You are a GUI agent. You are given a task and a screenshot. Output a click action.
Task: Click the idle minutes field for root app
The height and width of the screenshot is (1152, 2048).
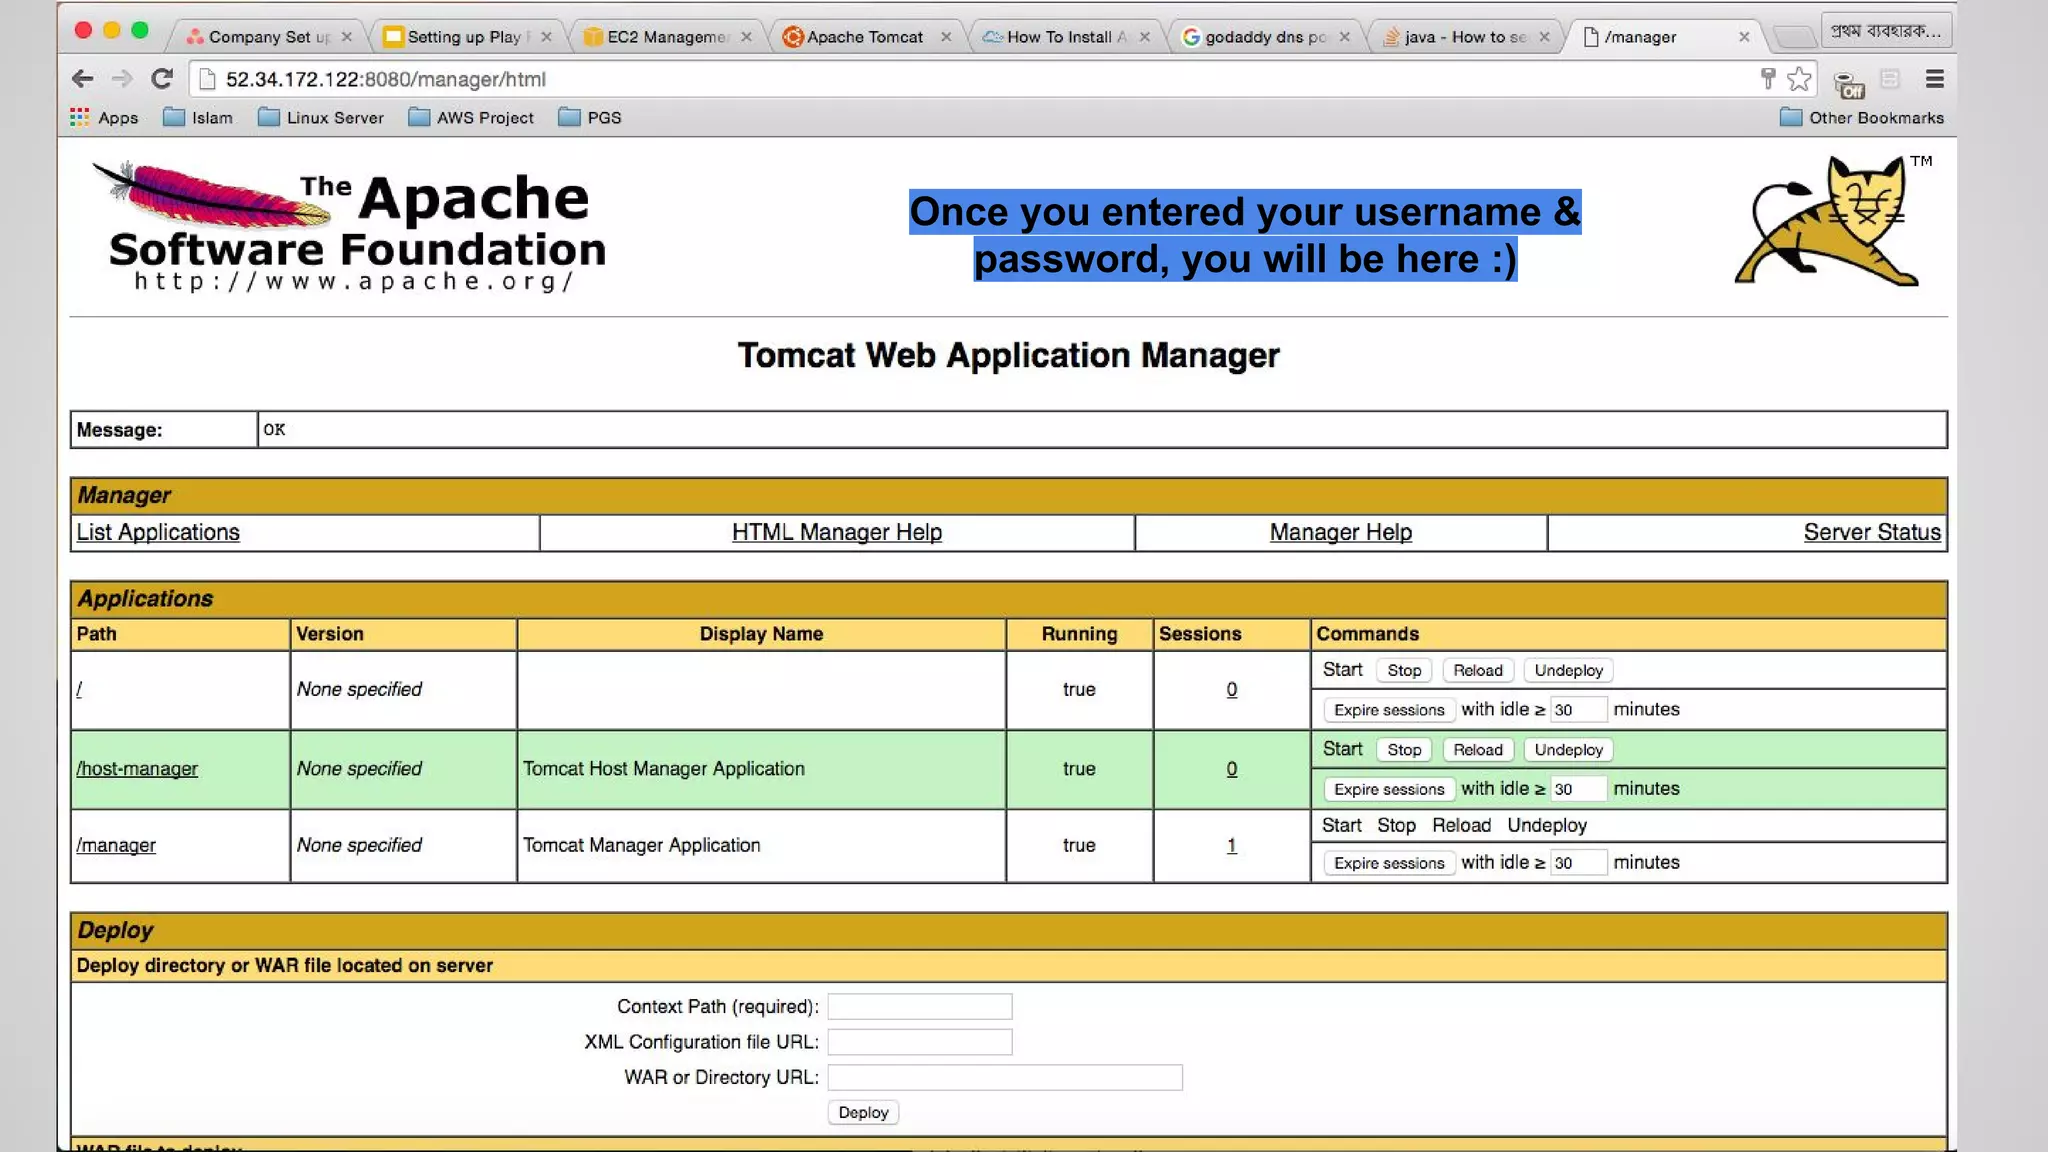pyautogui.click(x=1578, y=709)
